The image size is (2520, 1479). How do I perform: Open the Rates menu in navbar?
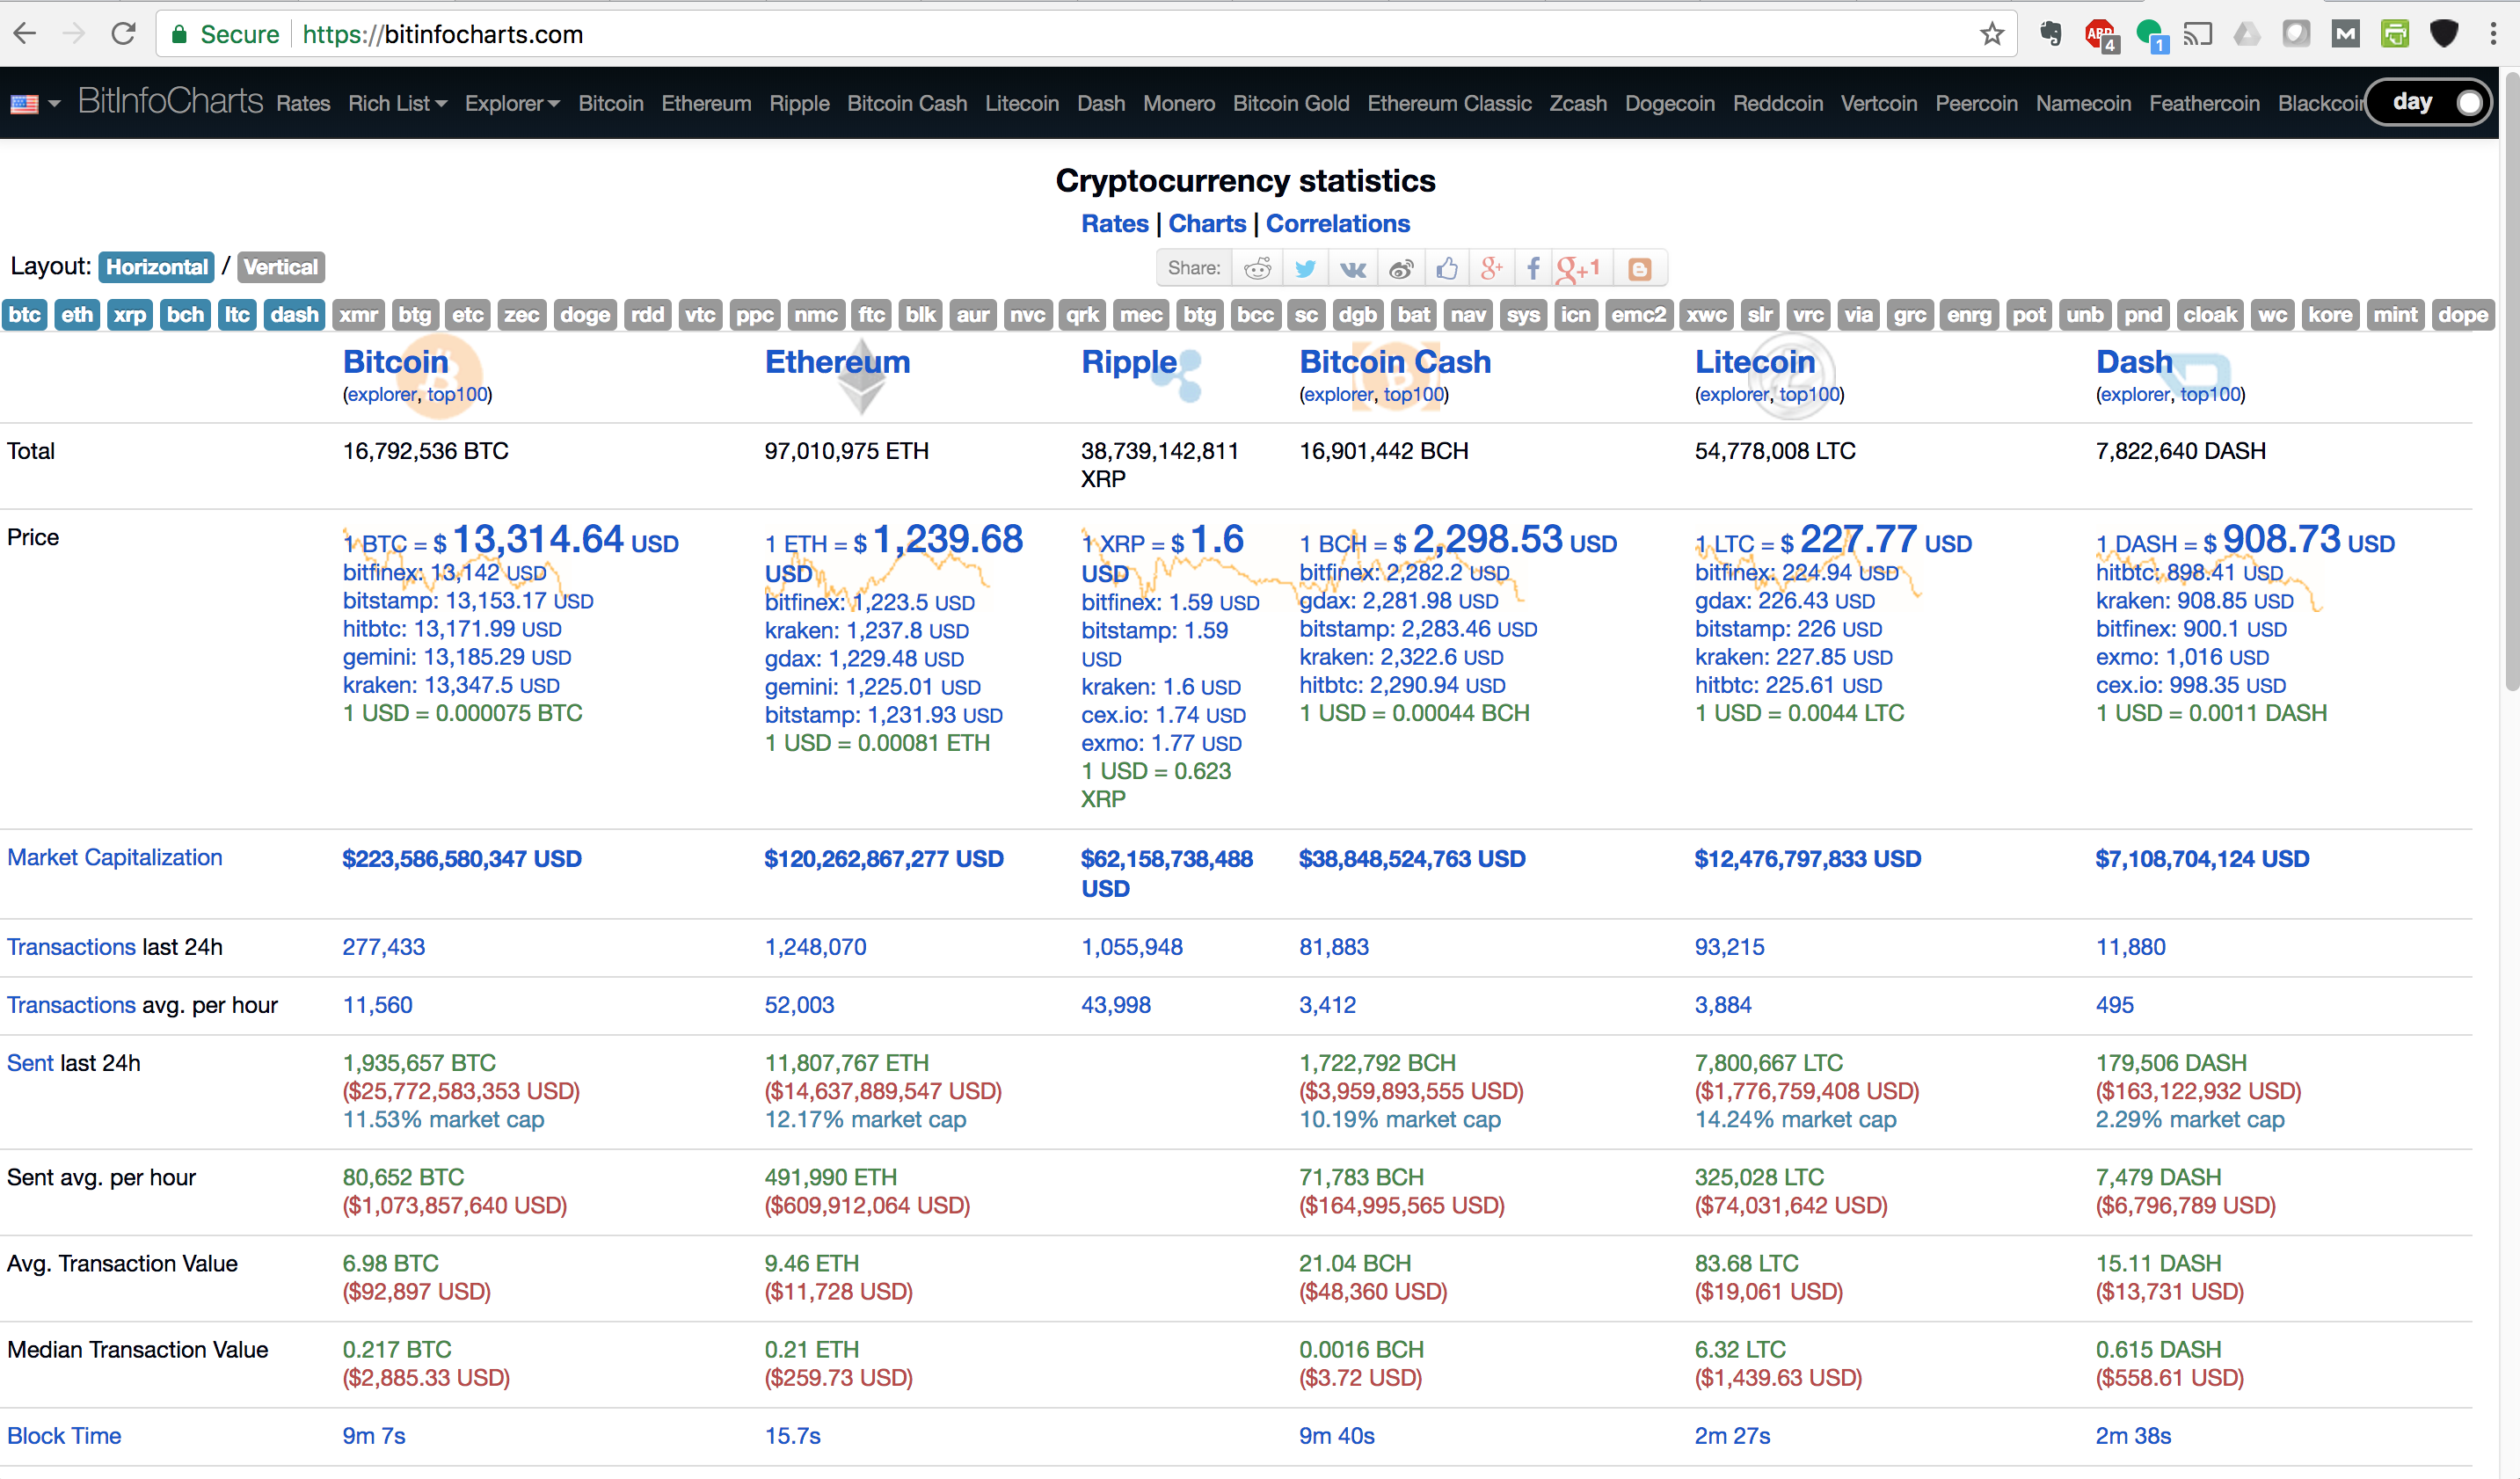(303, 104)
